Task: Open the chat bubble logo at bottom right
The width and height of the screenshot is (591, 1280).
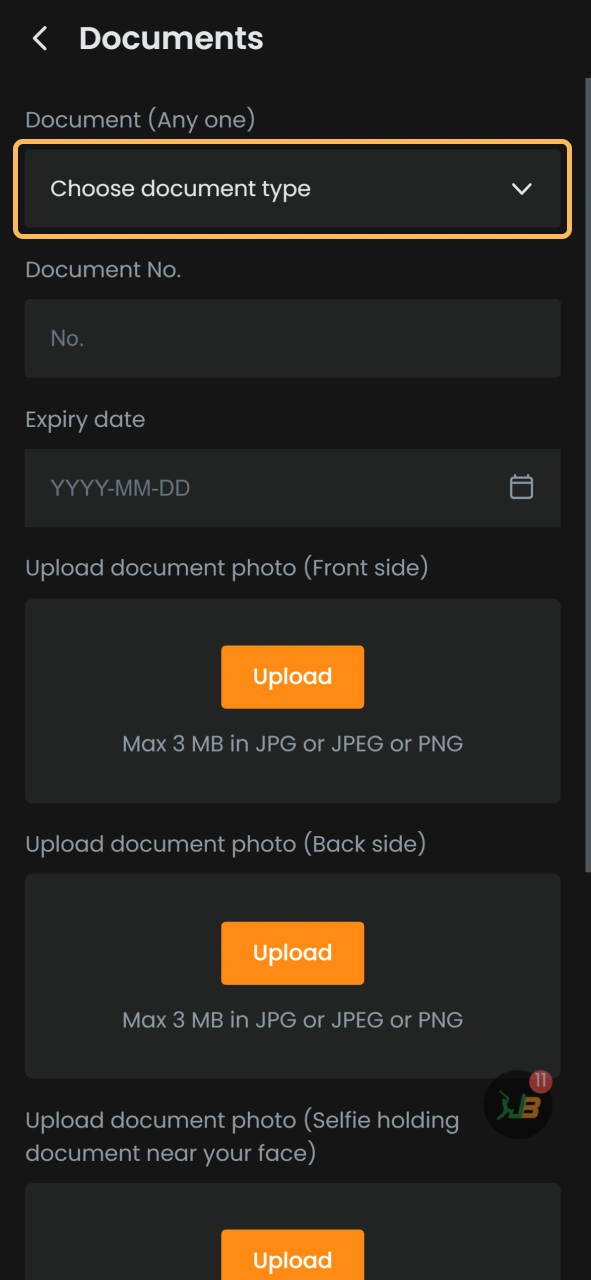Action: pos(516,1105)
